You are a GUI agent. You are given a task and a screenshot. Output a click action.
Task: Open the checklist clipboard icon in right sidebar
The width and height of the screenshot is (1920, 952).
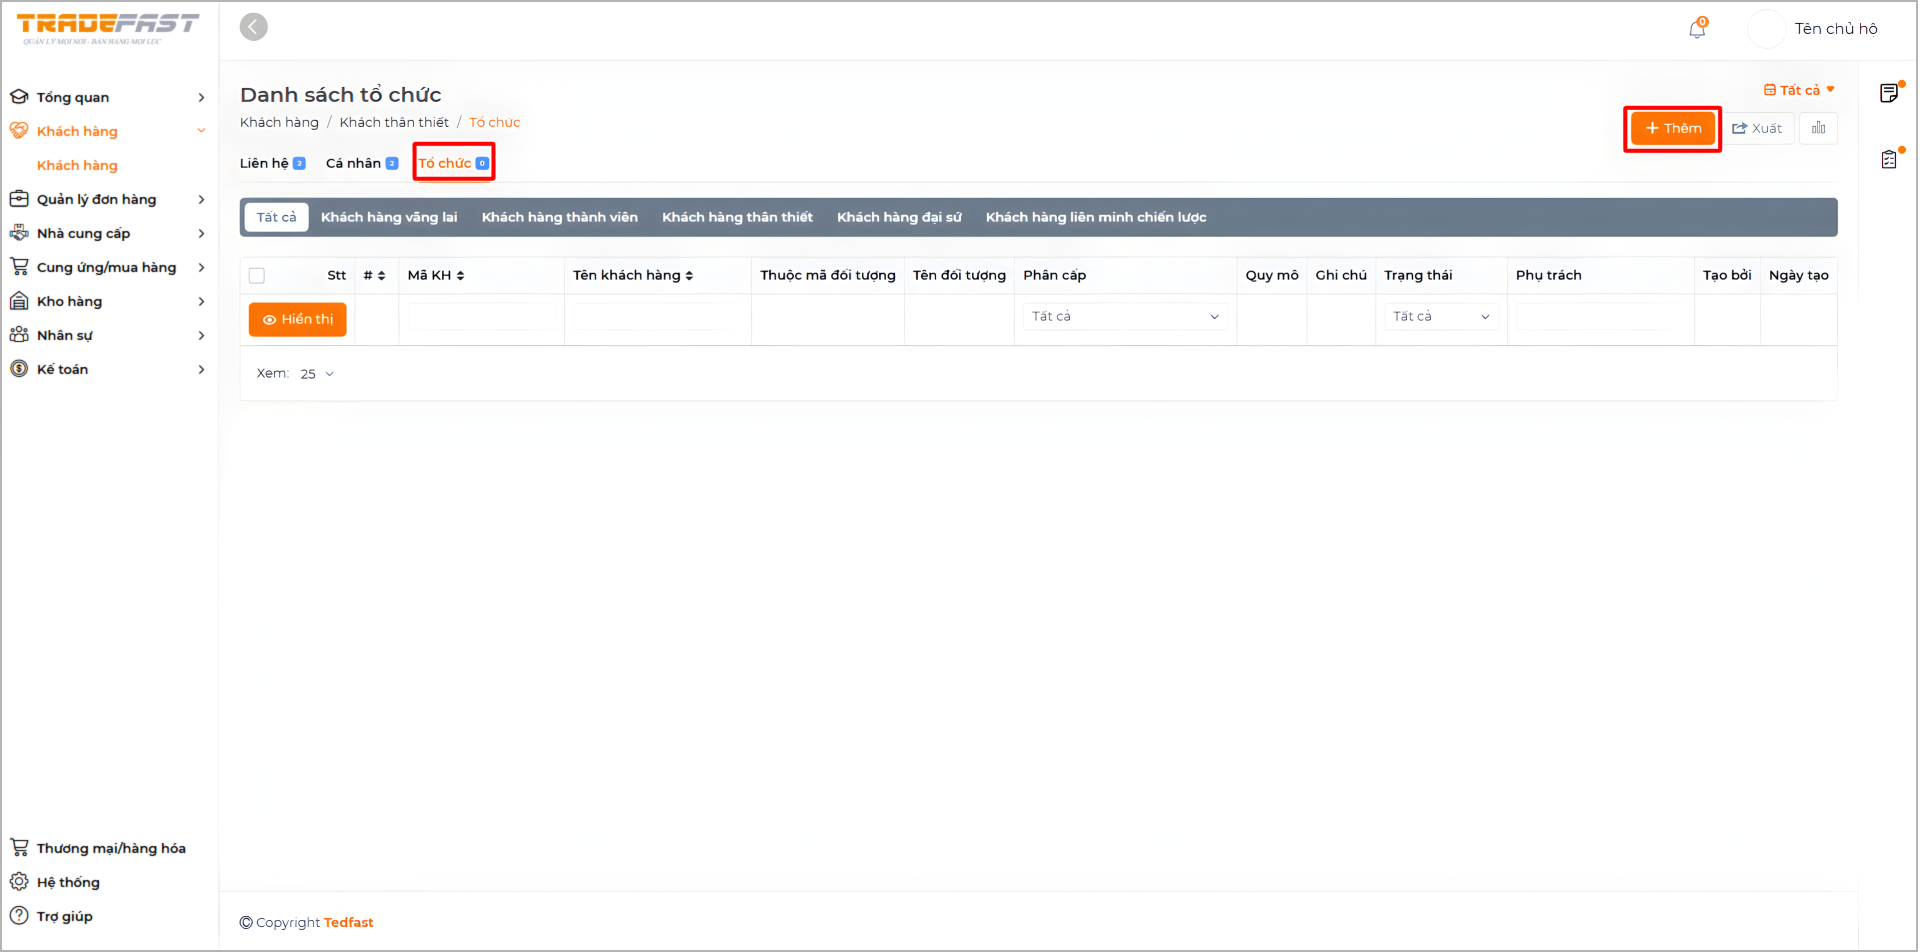coord(1888,159)
